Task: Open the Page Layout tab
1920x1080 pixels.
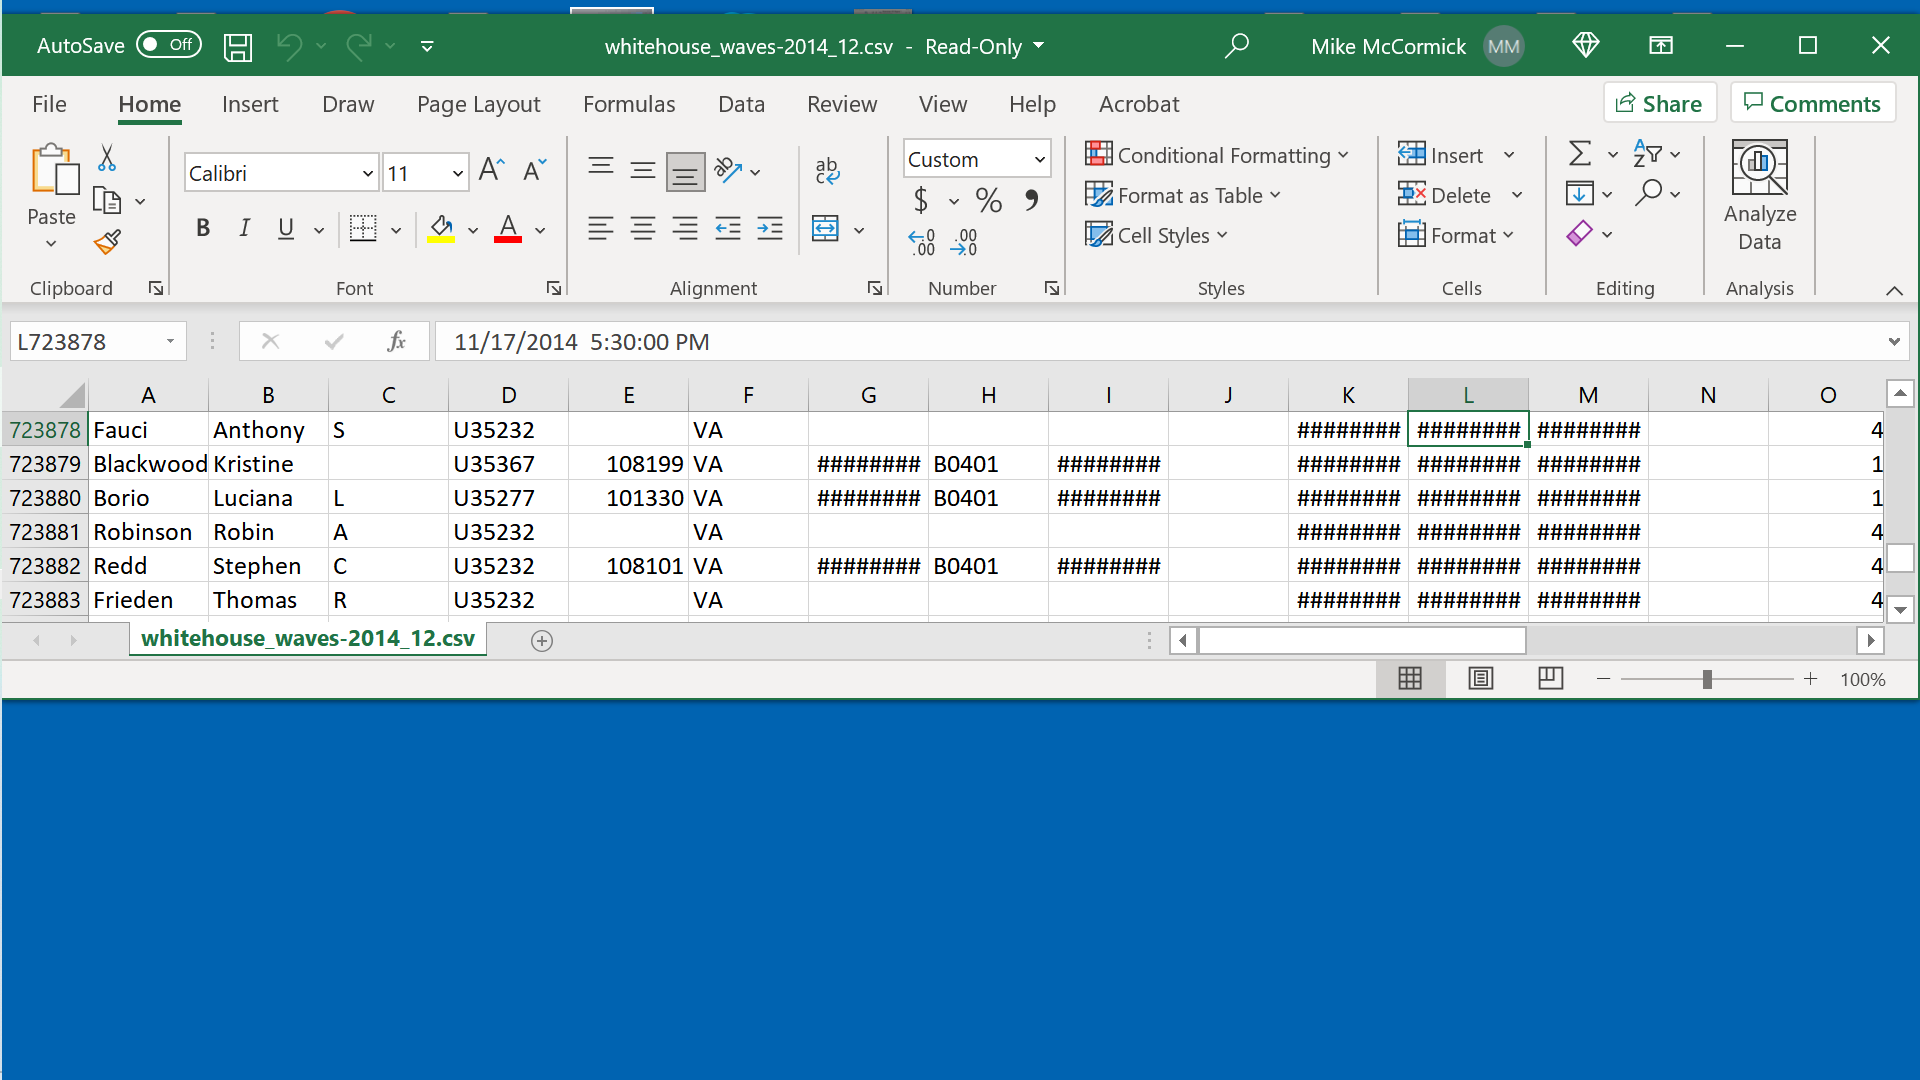Action: coord(478,104)
